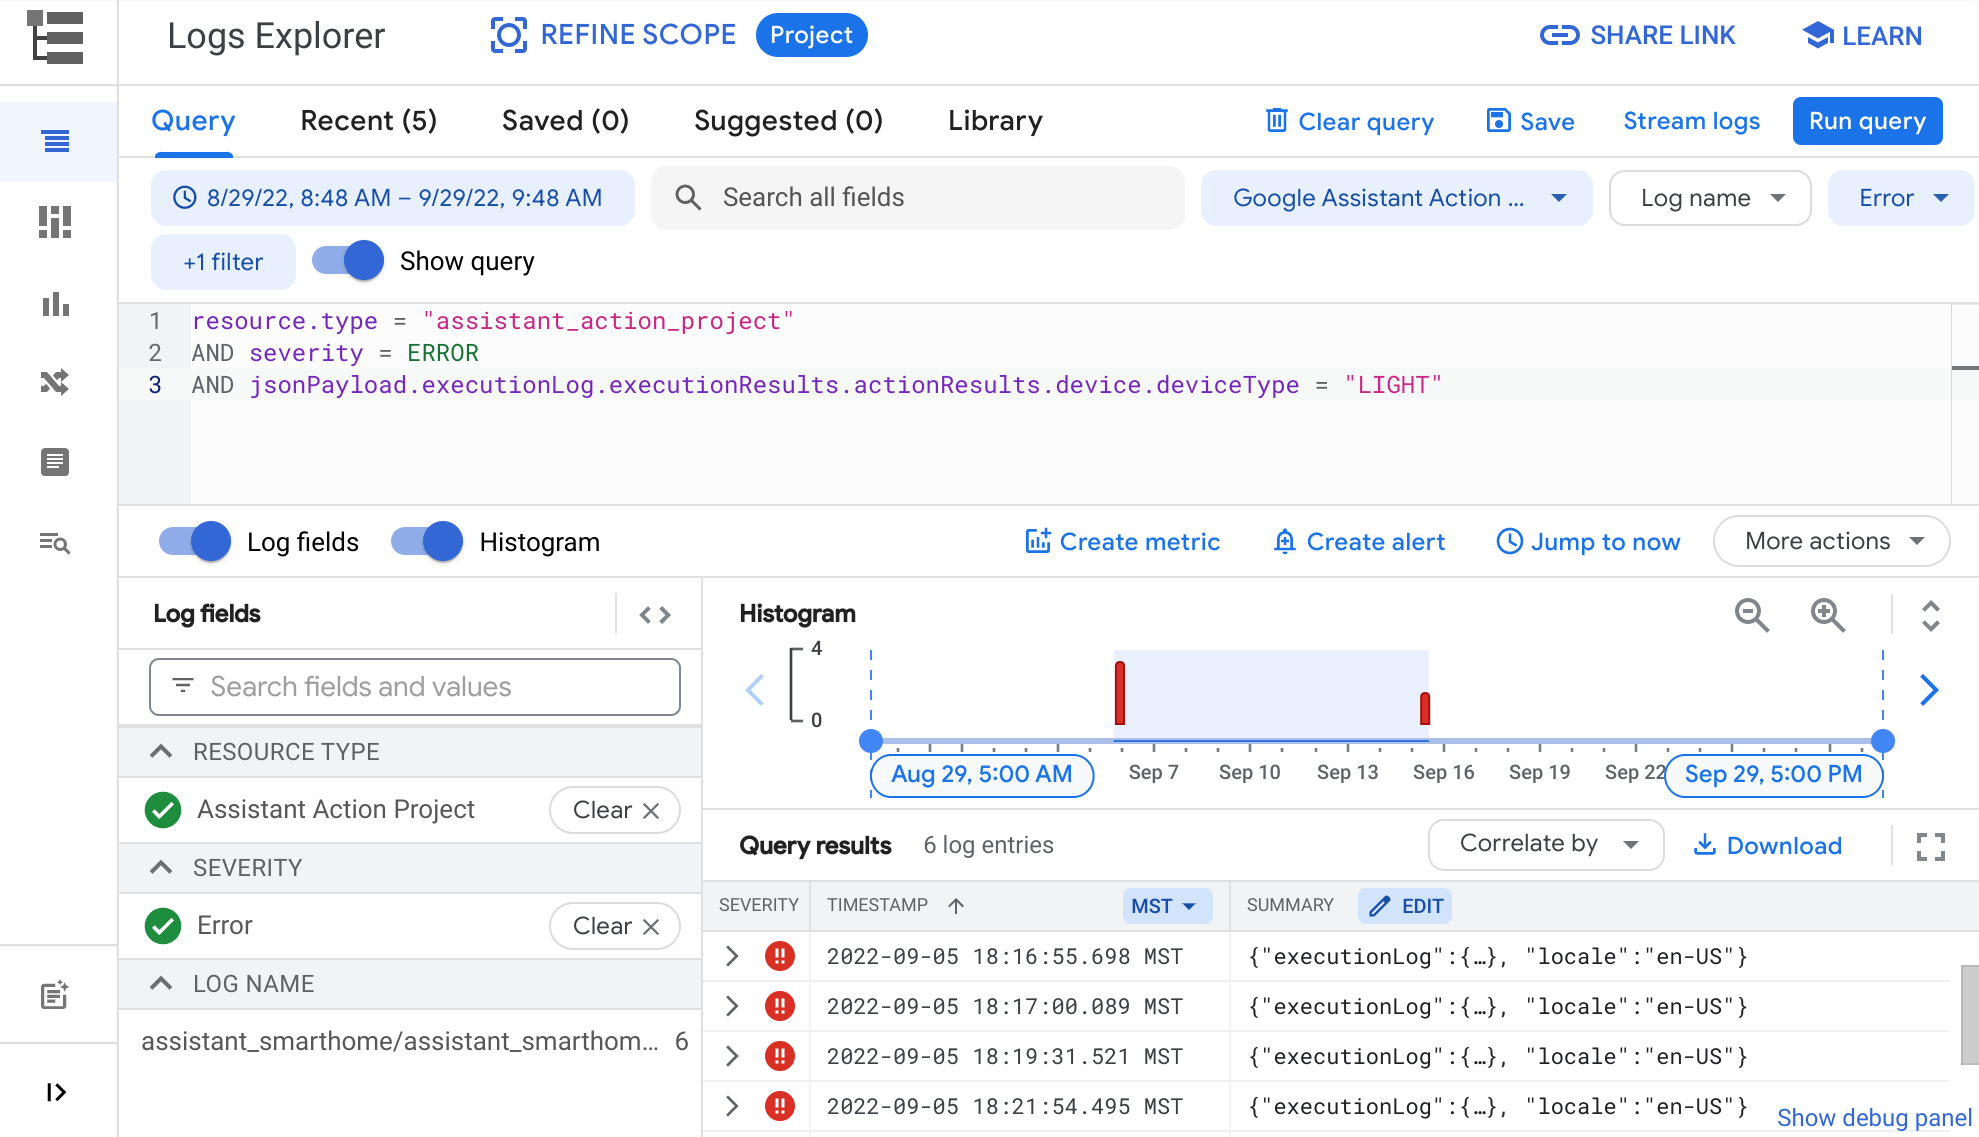Screen dimensions: 1979x1137
Task: Expand the severity Error filter dropdown
Action: [x=1903, y=198]
